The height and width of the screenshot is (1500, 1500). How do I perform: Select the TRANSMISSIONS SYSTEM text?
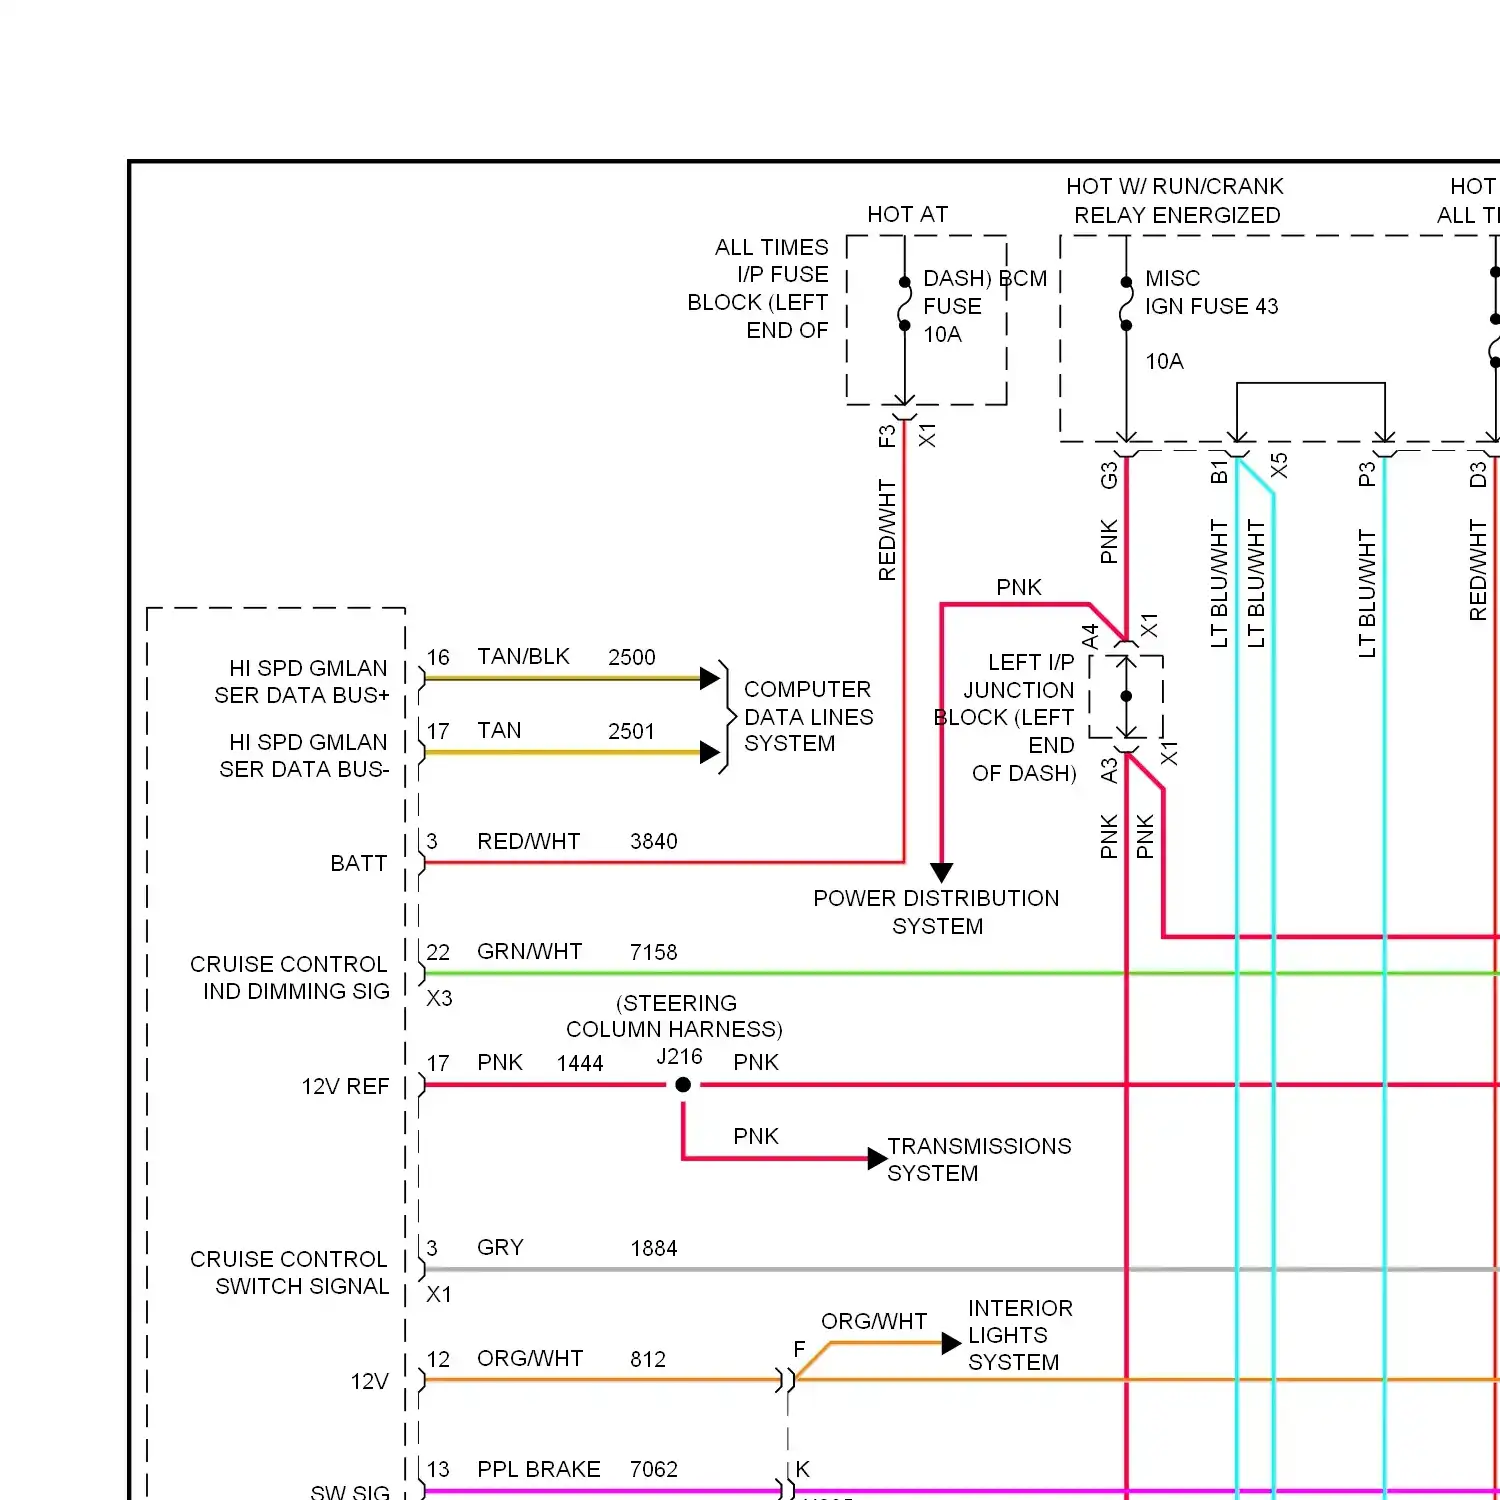pyautogui.click(x=978, y=1159)
